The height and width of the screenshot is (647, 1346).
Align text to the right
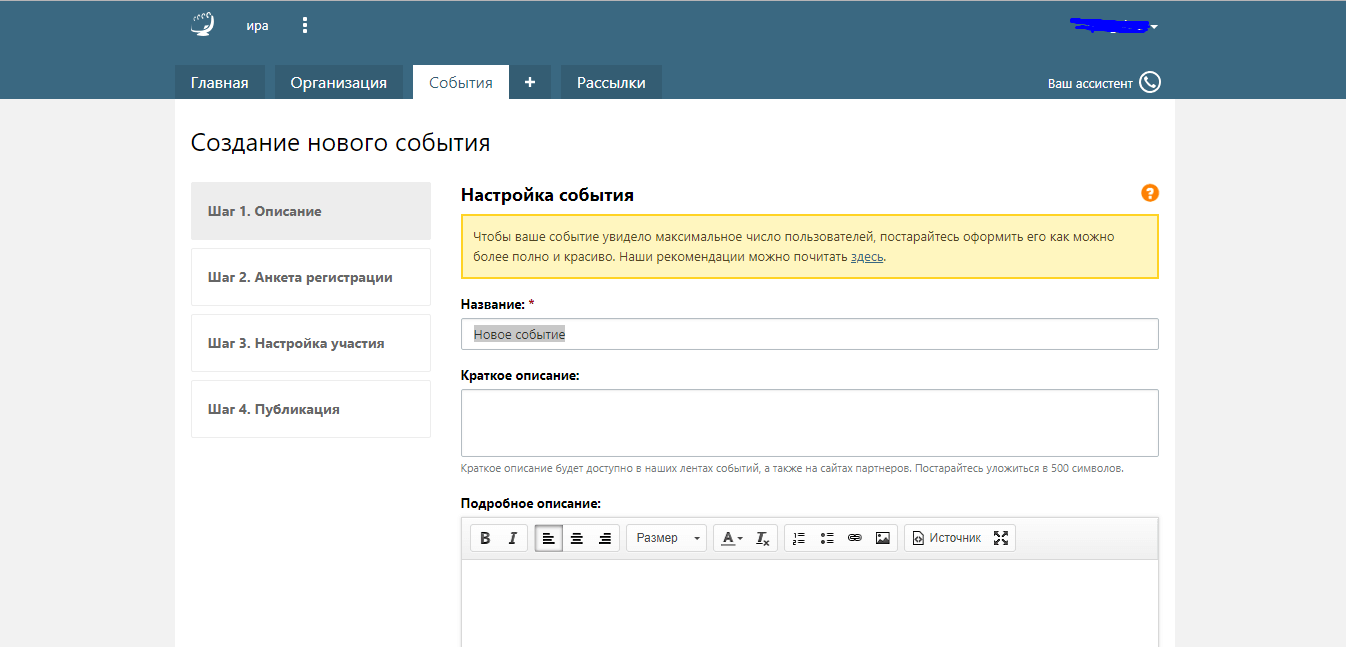click(605, 538)
